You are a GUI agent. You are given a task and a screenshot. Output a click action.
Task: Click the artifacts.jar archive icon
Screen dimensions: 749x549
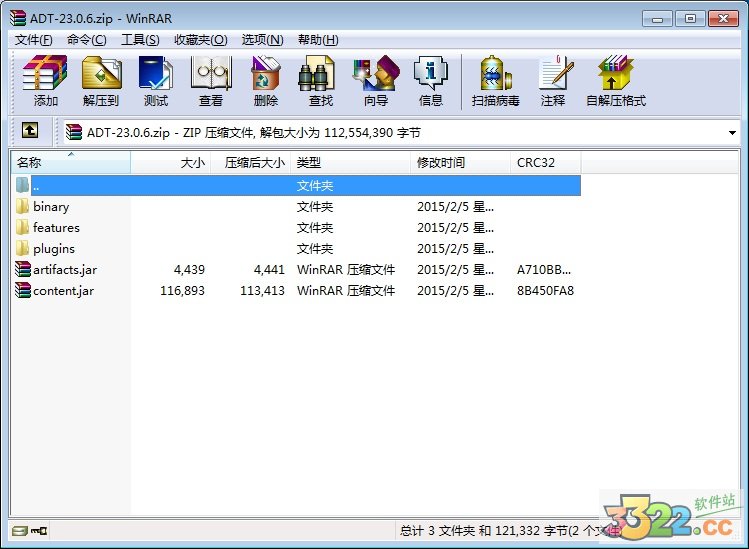[22, 269]
